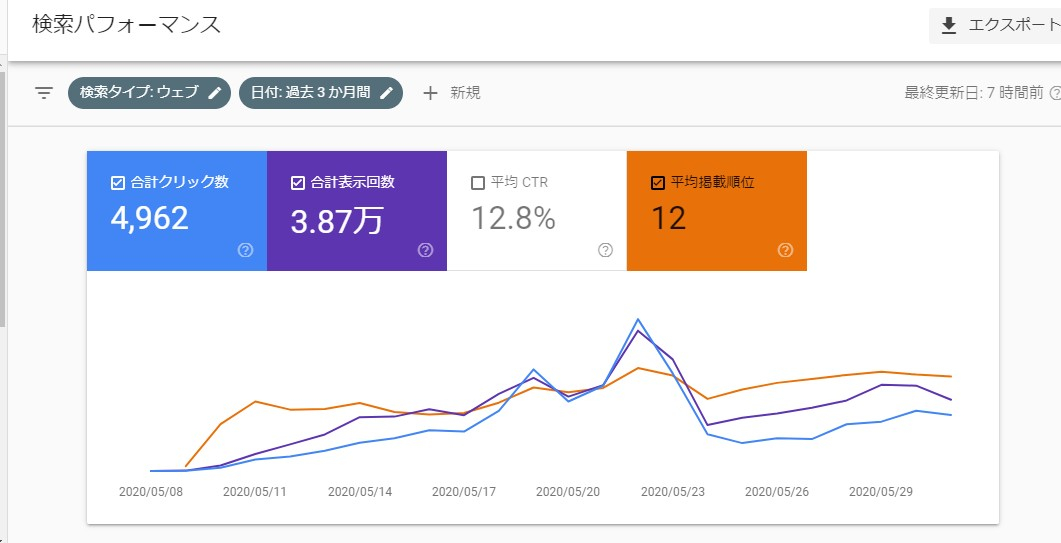Uncheck the 合計表示回数 checkbox

tap(297, 183)
